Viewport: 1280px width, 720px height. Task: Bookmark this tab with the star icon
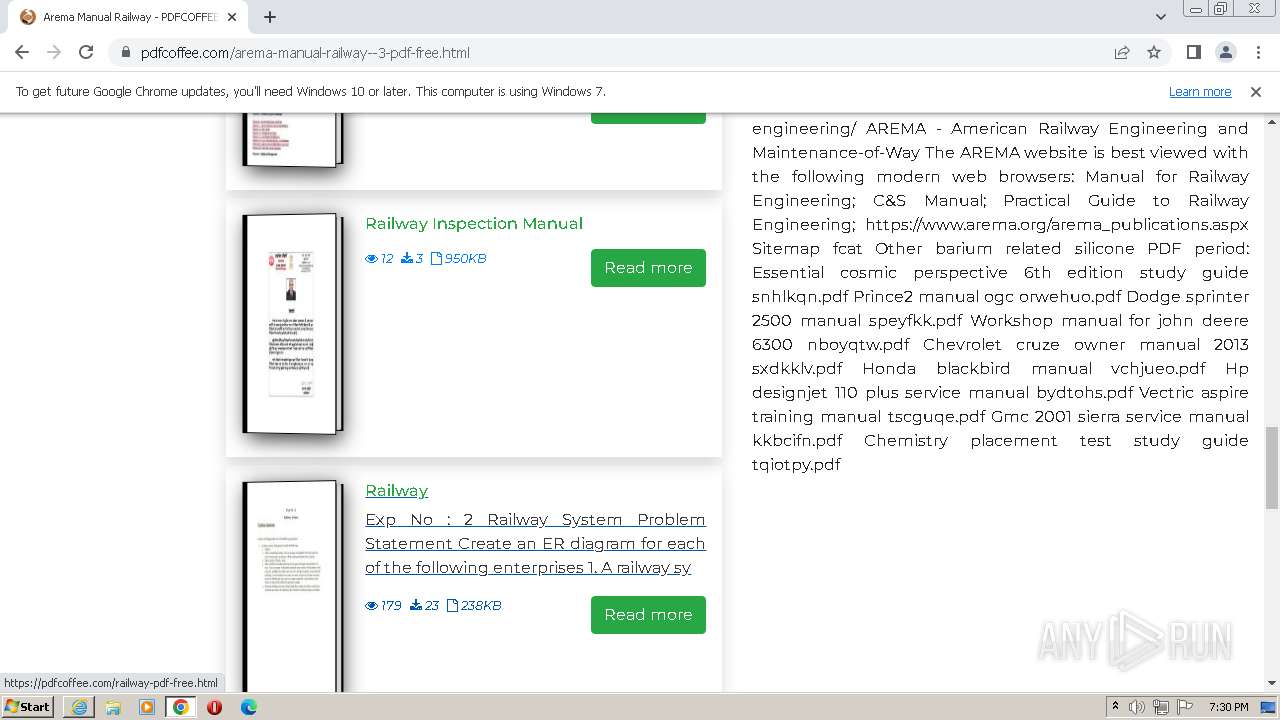click(1154, 53)
